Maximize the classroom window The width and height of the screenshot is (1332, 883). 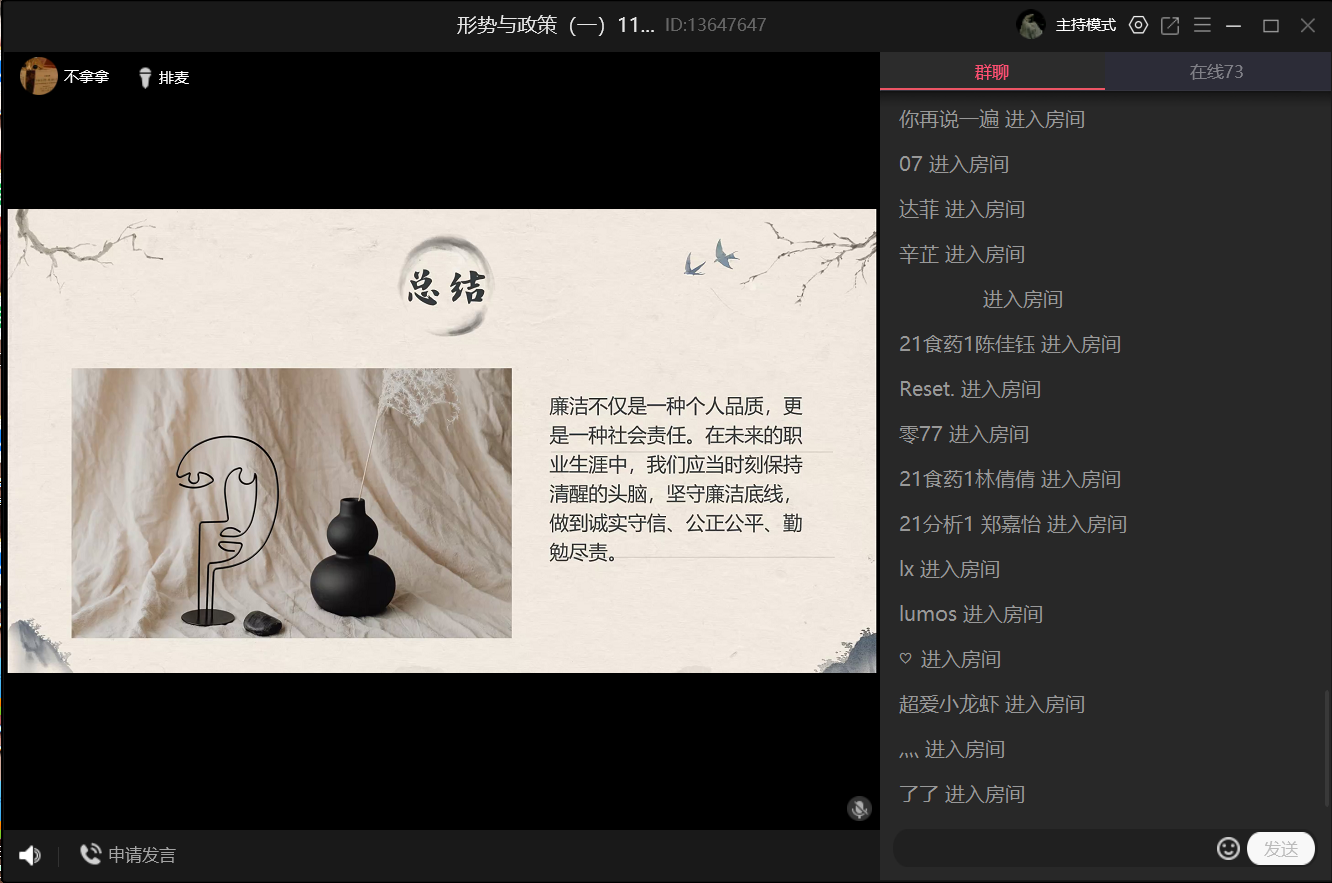click(x=1271, y=26)
